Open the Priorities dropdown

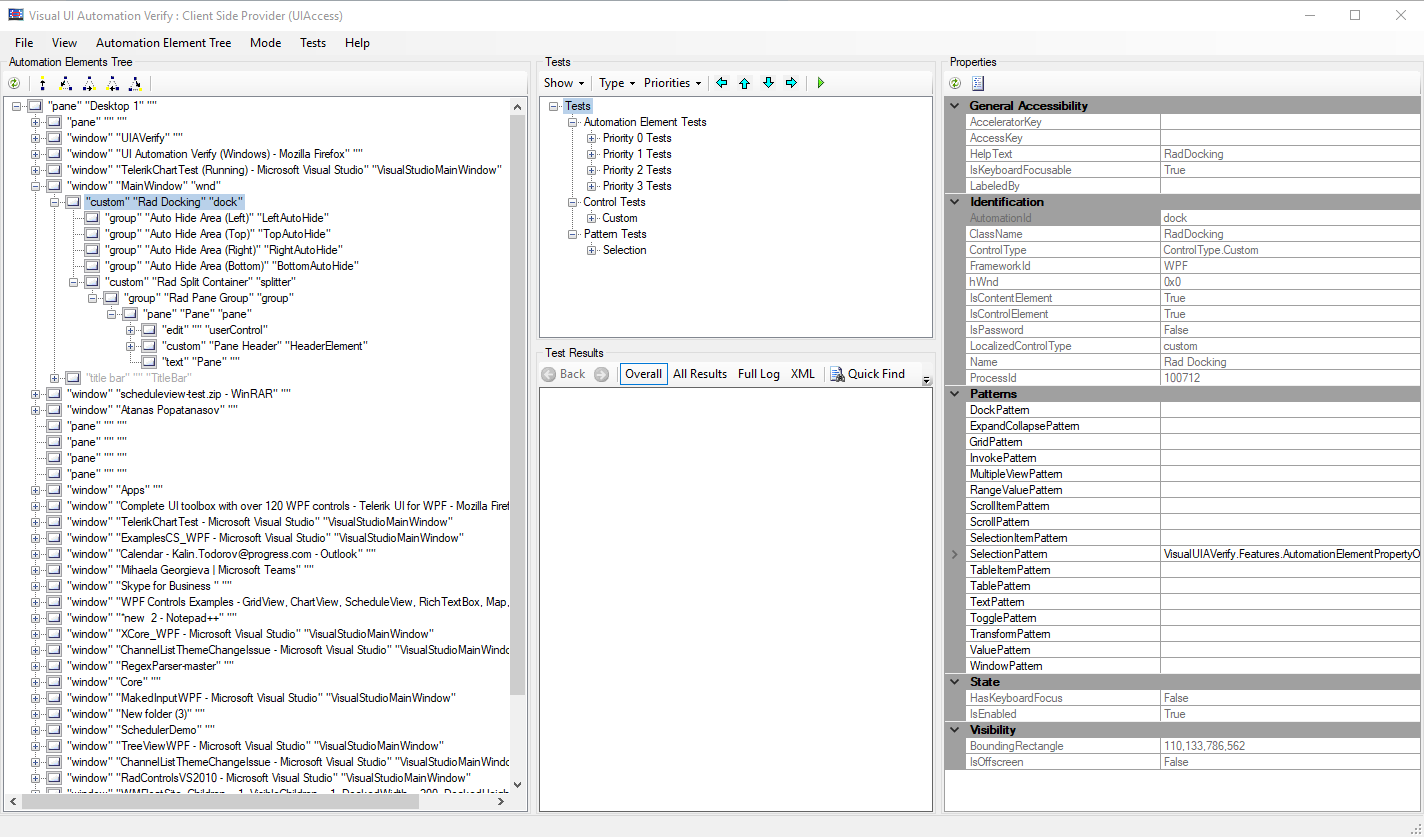pyautogui.click(x=672, y=83)
